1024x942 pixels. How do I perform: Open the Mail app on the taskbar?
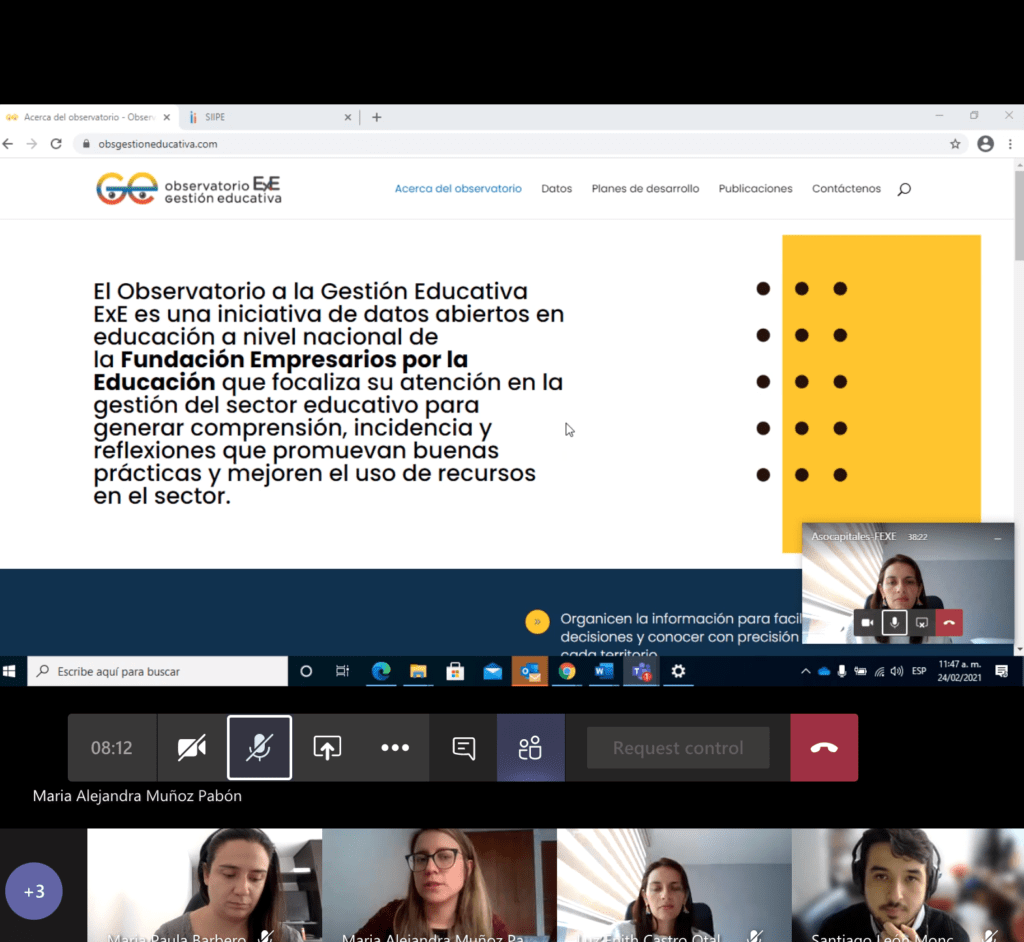(492, 671)
